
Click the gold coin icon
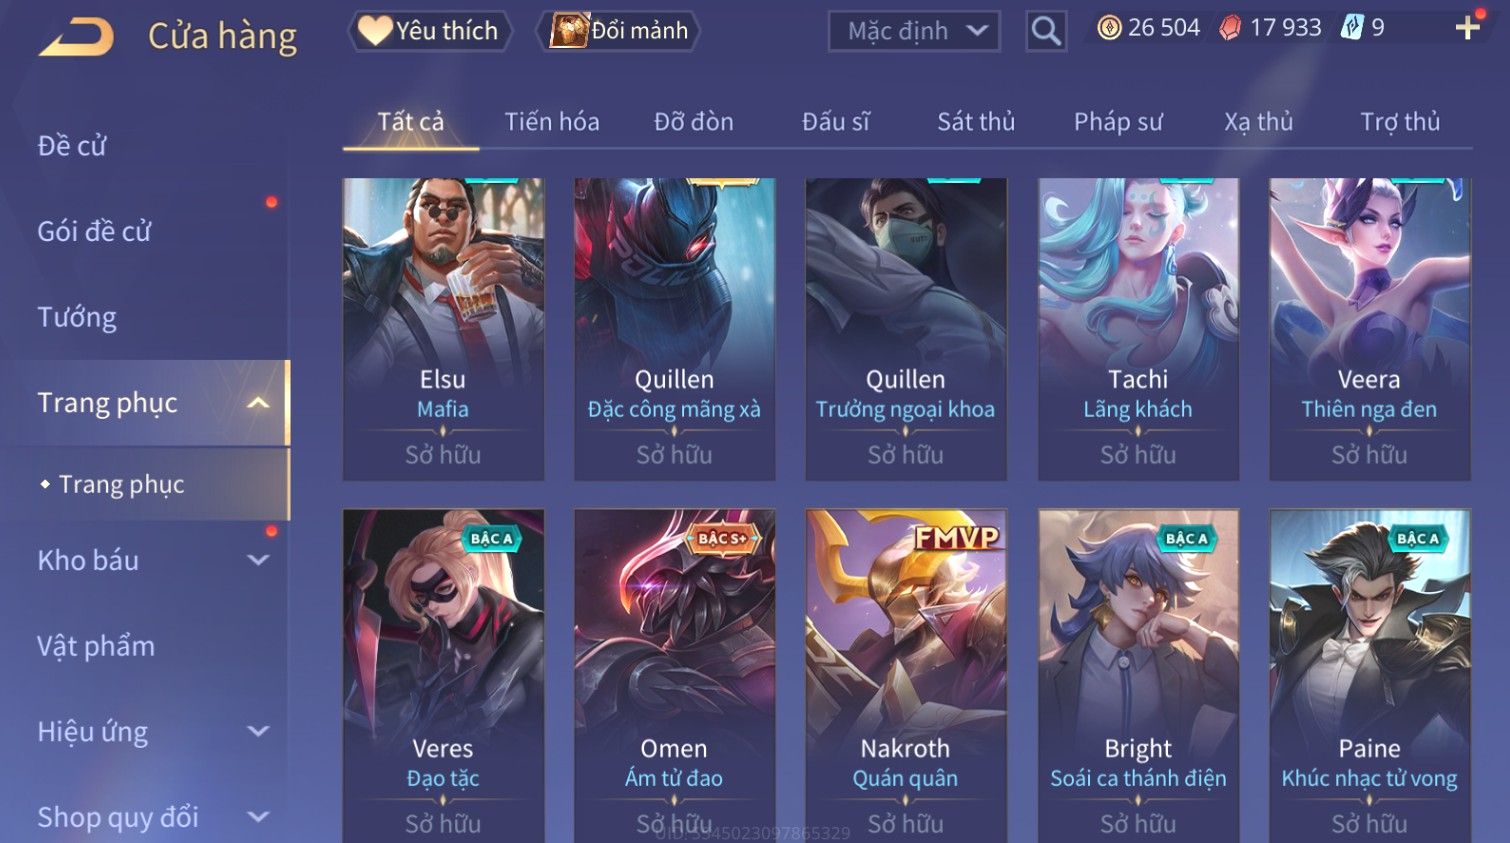click(1109, 28)
